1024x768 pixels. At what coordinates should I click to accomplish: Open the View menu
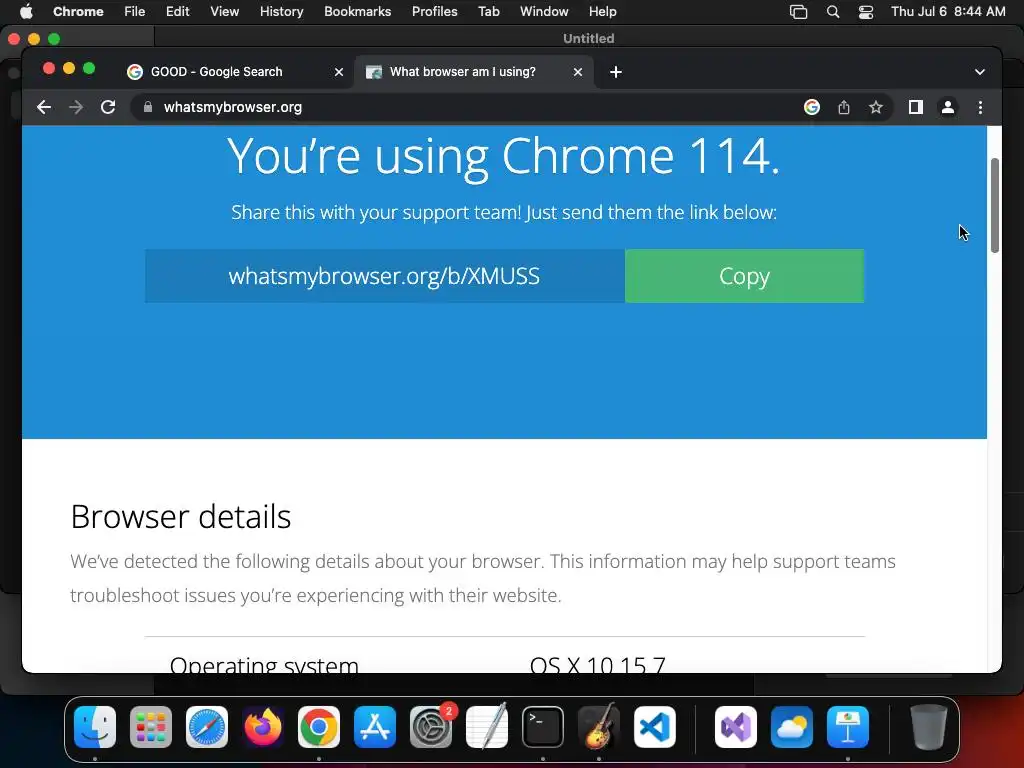pyautogui.click(x=224, y=12)
